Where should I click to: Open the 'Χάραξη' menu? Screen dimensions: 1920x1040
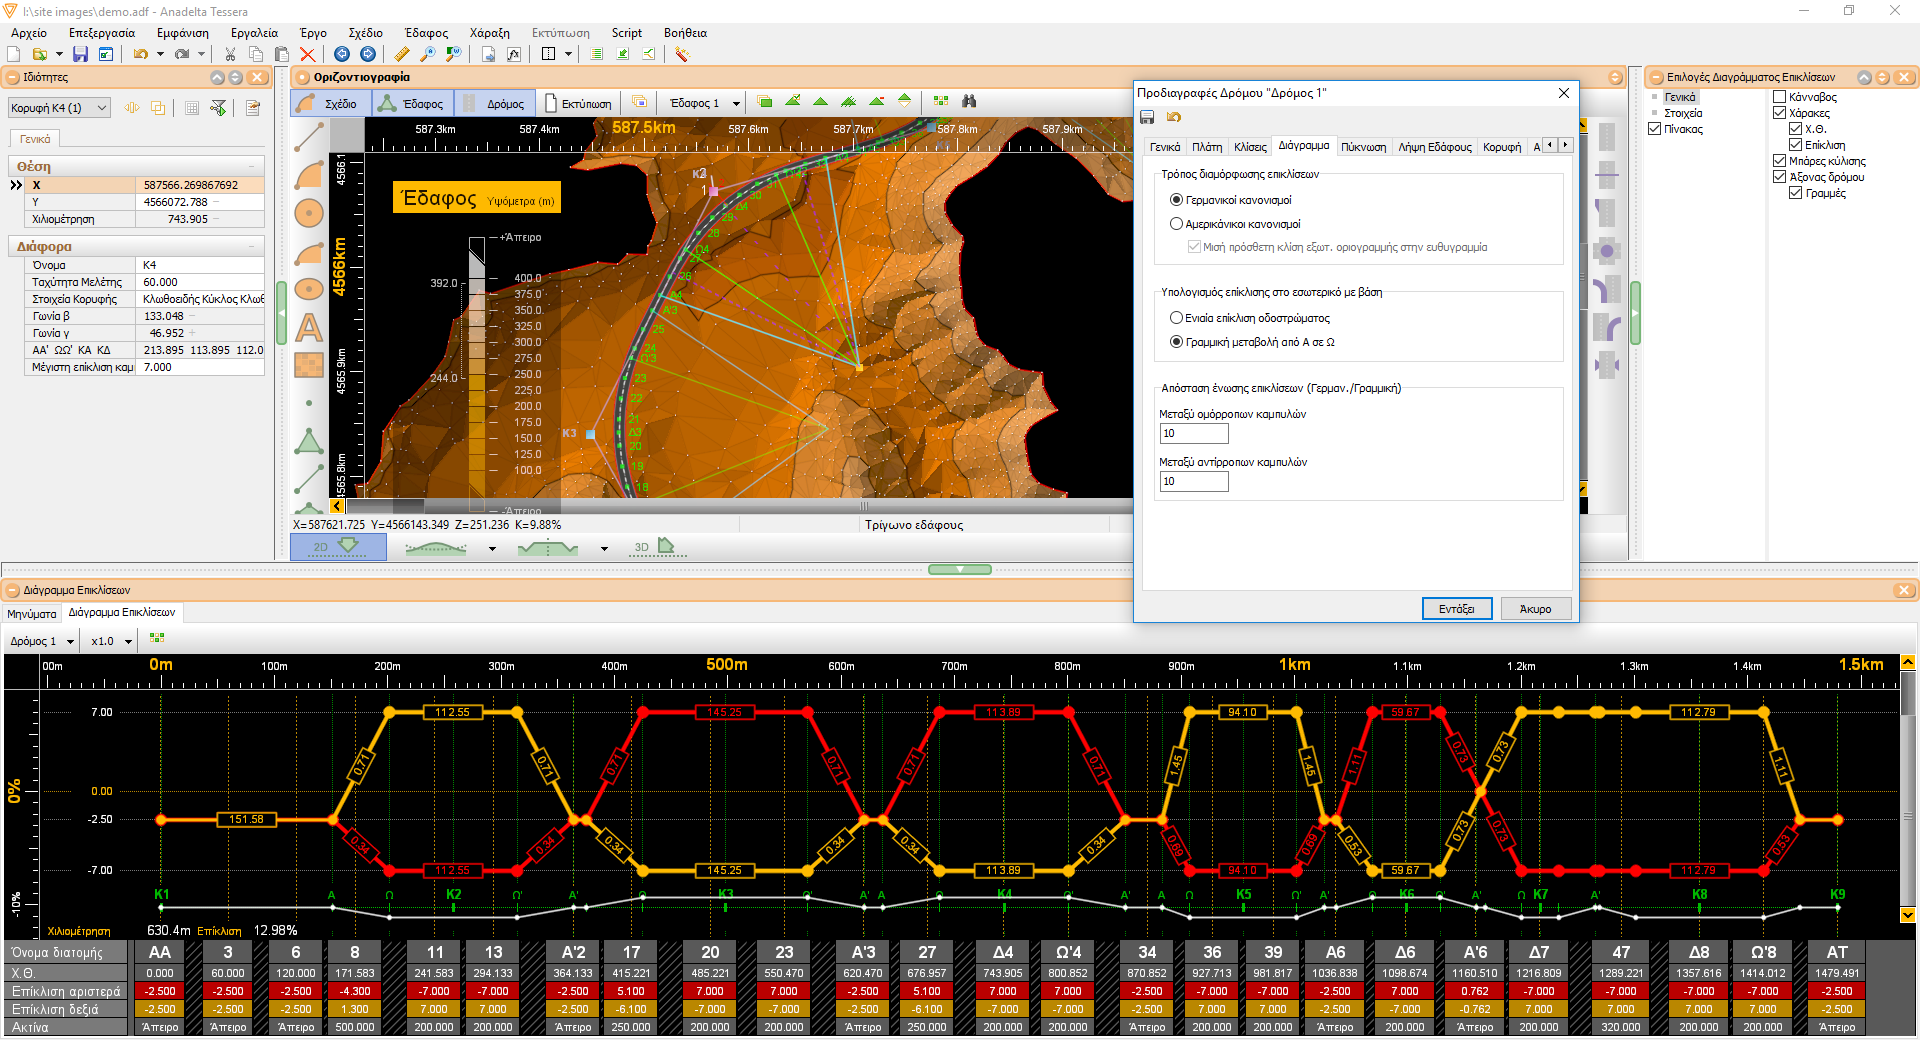click(489, 33)
